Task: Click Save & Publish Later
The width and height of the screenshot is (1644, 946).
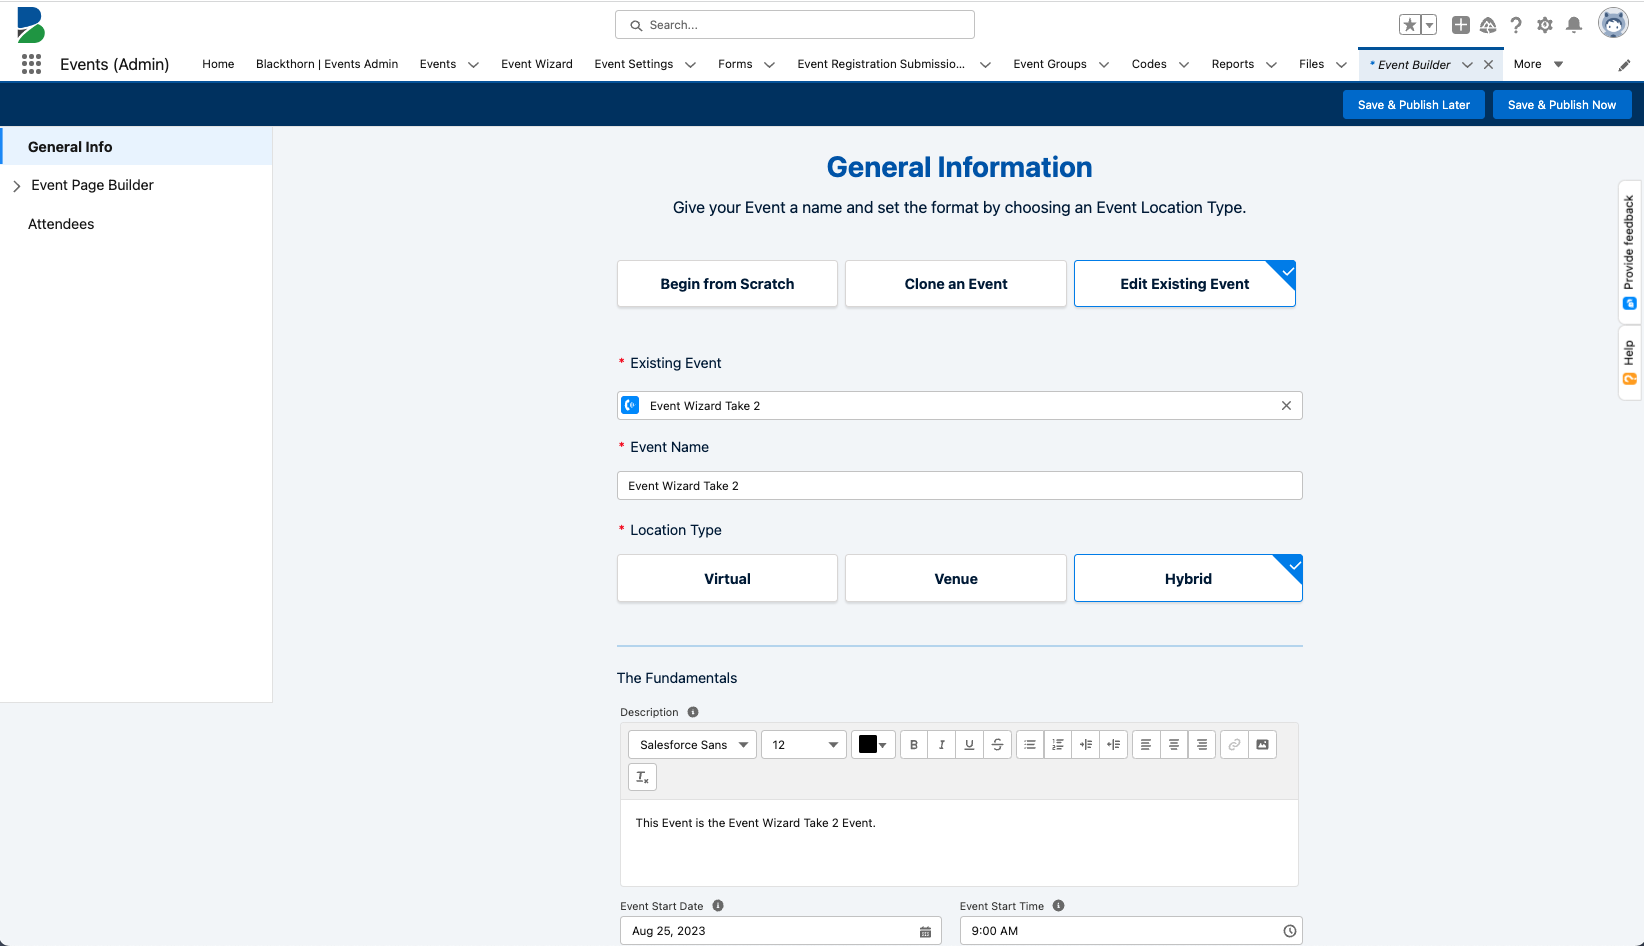Action: coord(1414,105)
